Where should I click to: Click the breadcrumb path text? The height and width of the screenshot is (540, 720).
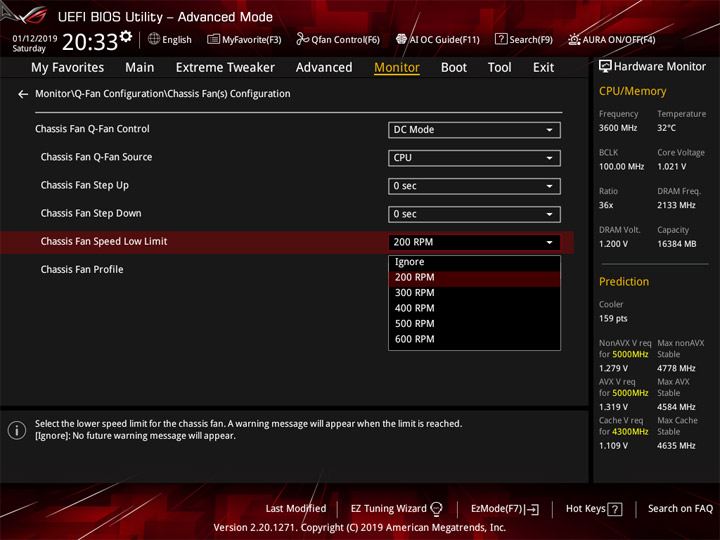(x=163, y=94)
